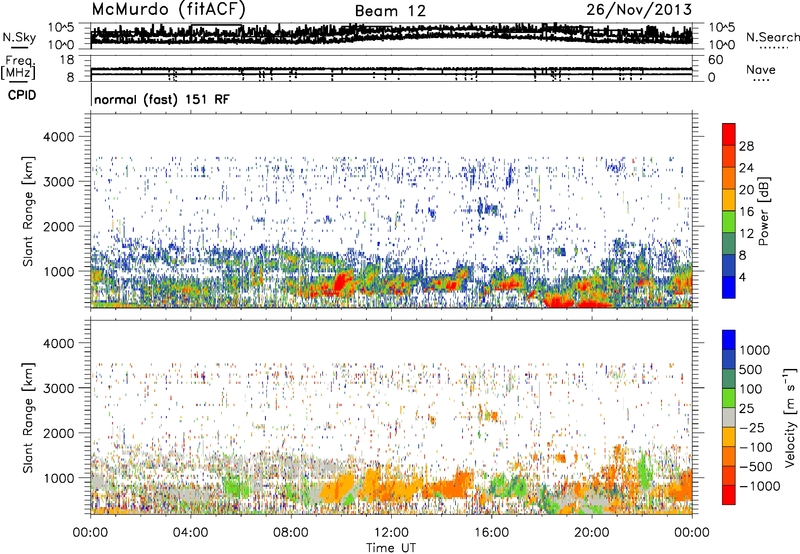Click the 26/Nov/2013 date text
Screen dimensions: 800x554
pyautogui.click(x=639, y=9)
